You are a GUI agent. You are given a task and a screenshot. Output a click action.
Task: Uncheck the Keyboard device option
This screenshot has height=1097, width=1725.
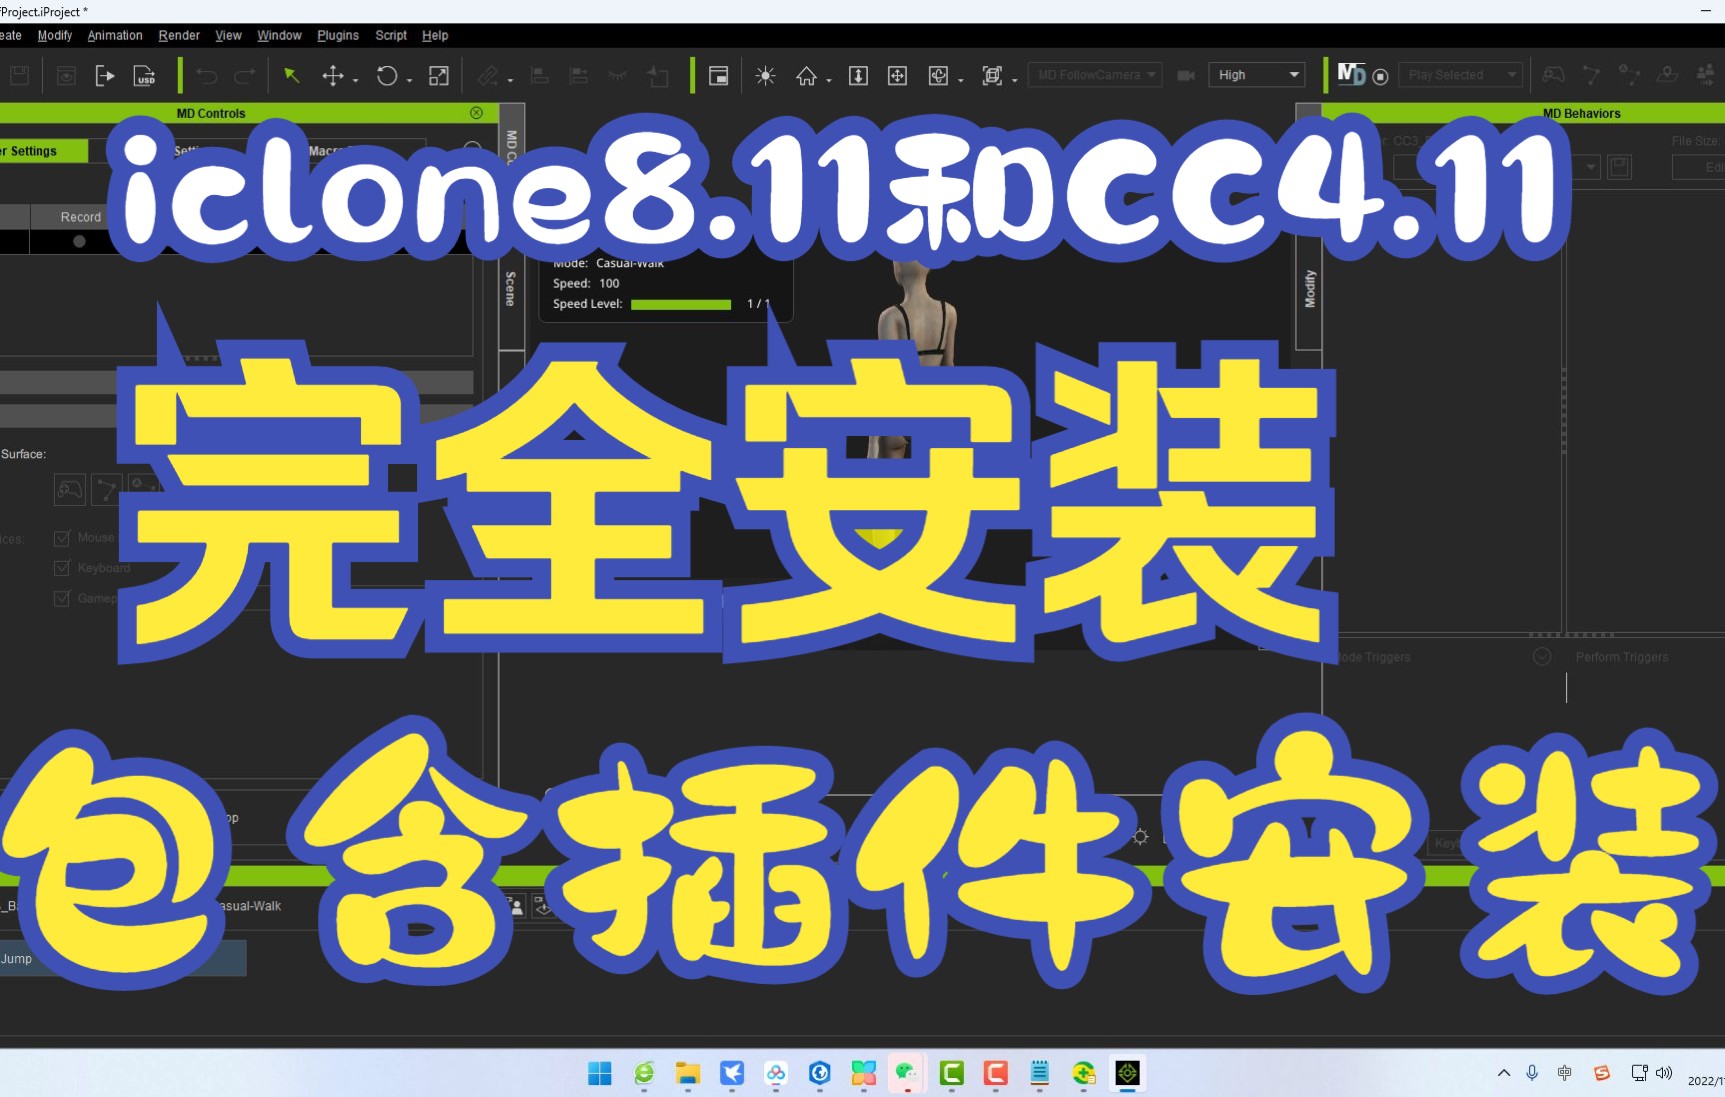(62, 568)
